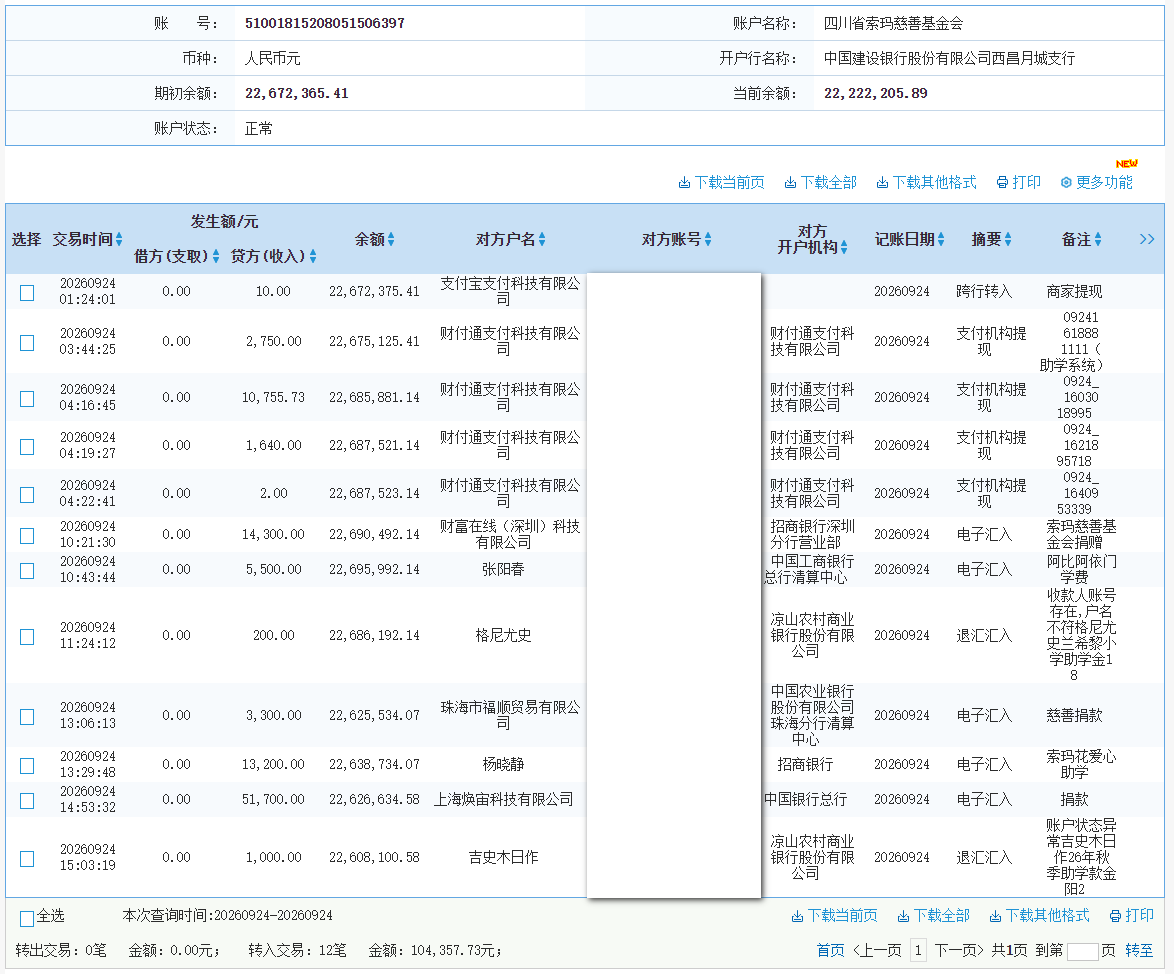Click the bottom 下载当前页 download icon
This screenshot has width=1174, height=974.
pos(797,916)
